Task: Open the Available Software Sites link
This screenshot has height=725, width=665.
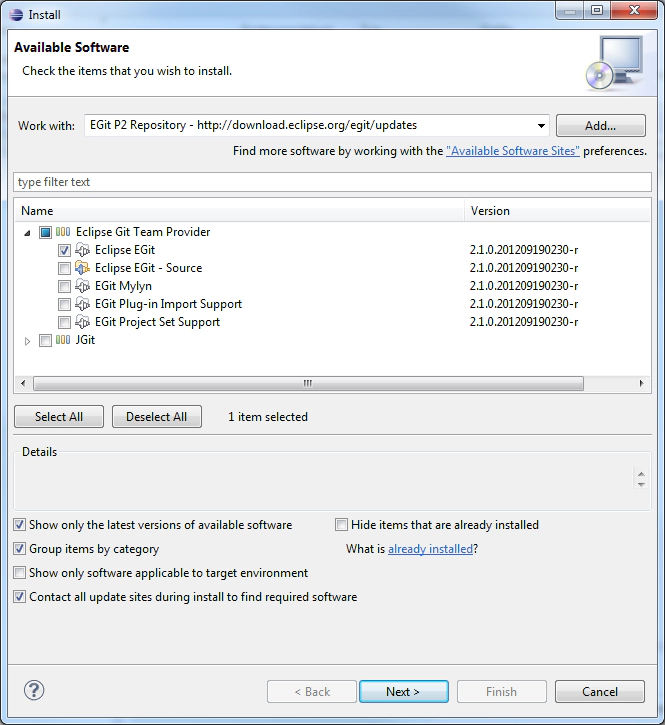Action: 512,151
